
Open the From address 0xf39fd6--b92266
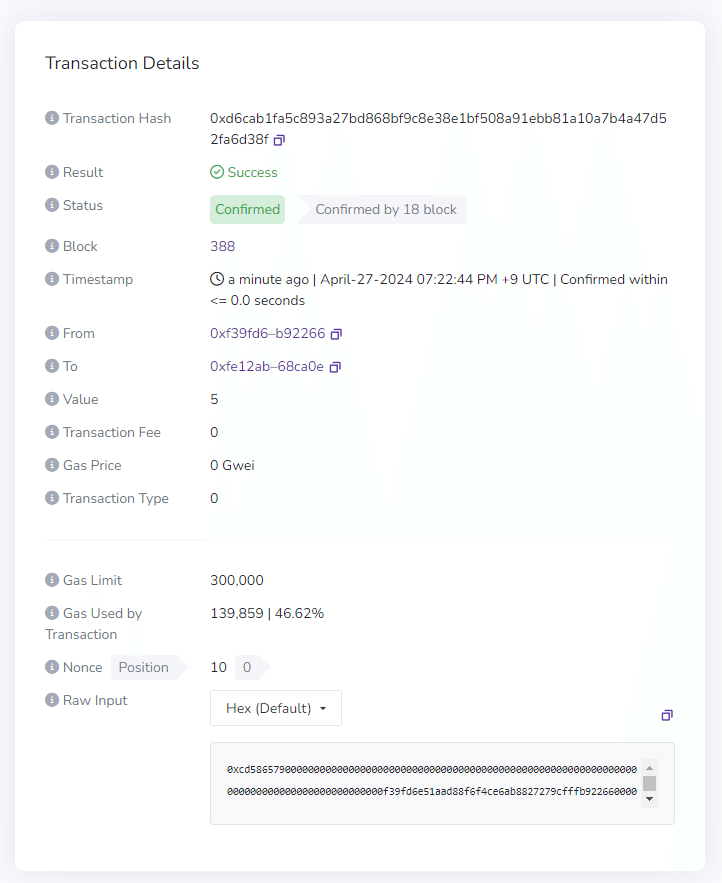[267, 333]
